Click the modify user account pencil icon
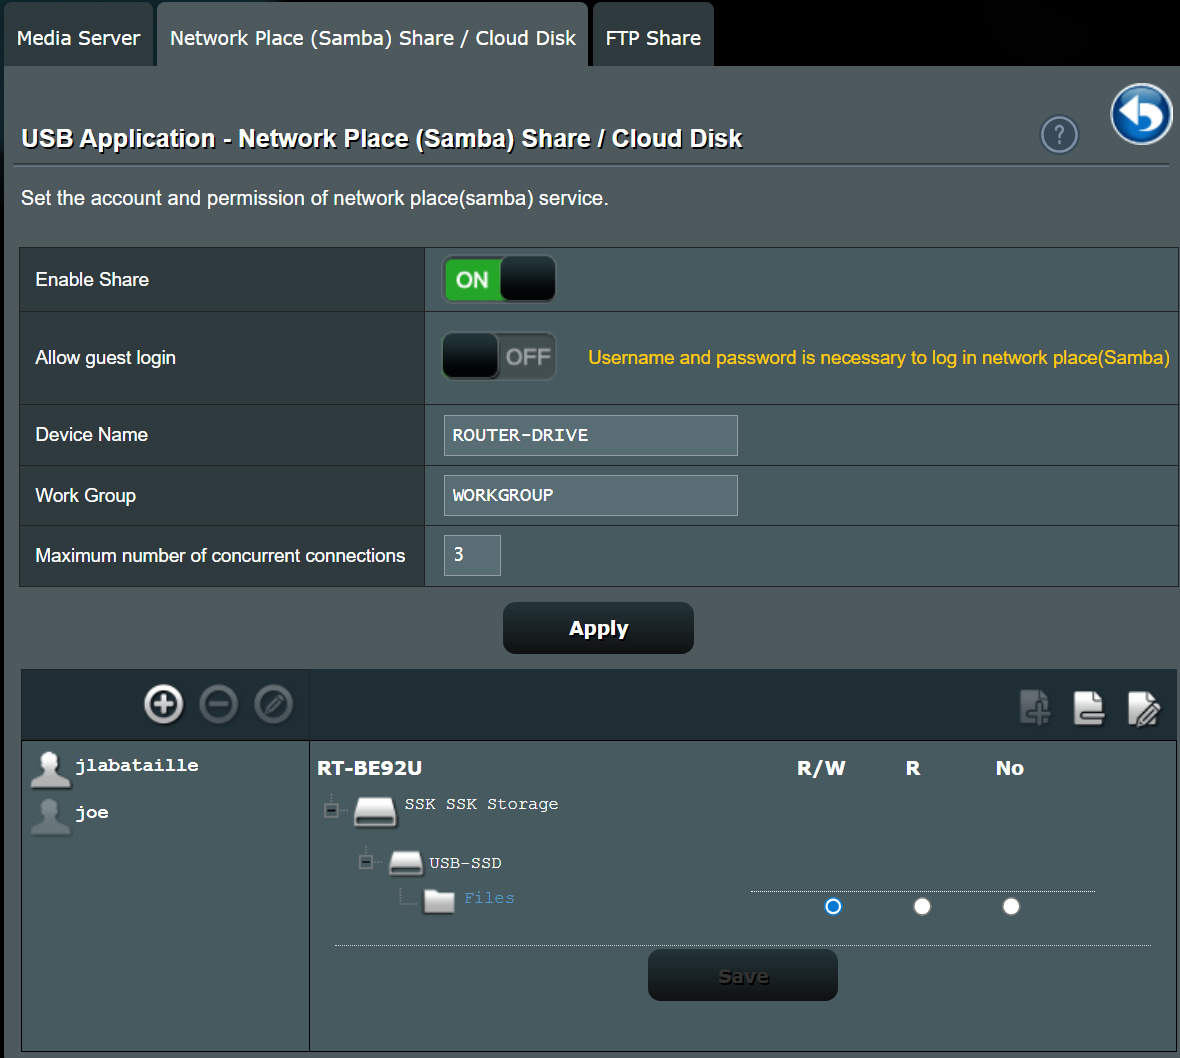Viewport: 1180px width, 1058px height. [x=273, y=704]
